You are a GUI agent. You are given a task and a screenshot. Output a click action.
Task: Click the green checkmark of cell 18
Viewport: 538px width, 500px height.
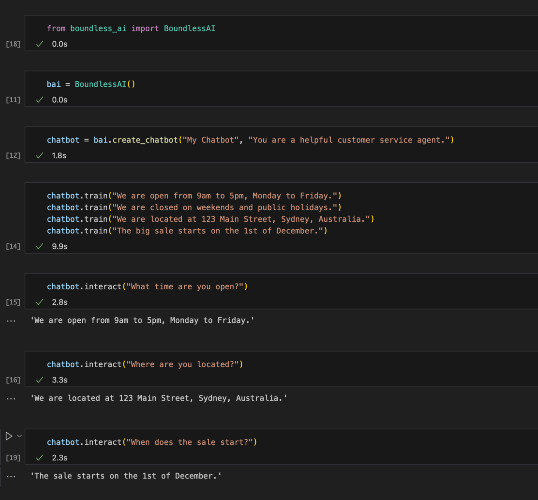tap(39, 44)
